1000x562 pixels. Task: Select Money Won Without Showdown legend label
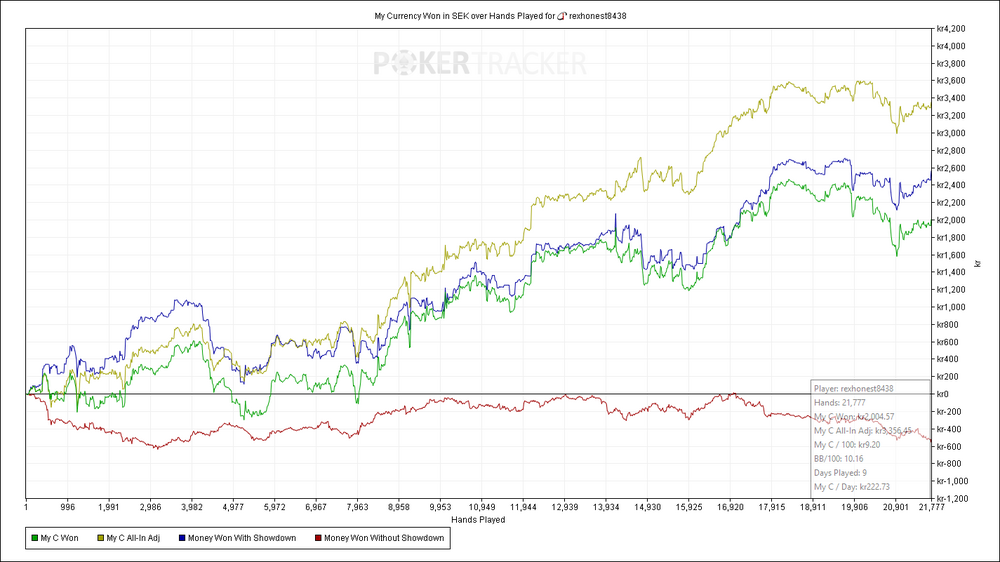(384, 538)
